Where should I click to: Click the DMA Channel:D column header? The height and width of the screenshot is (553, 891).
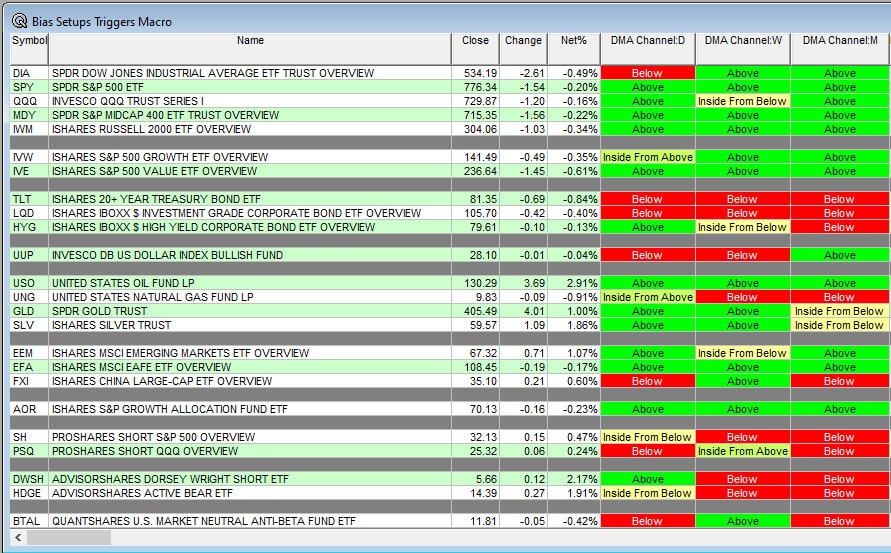click(648, 49)
